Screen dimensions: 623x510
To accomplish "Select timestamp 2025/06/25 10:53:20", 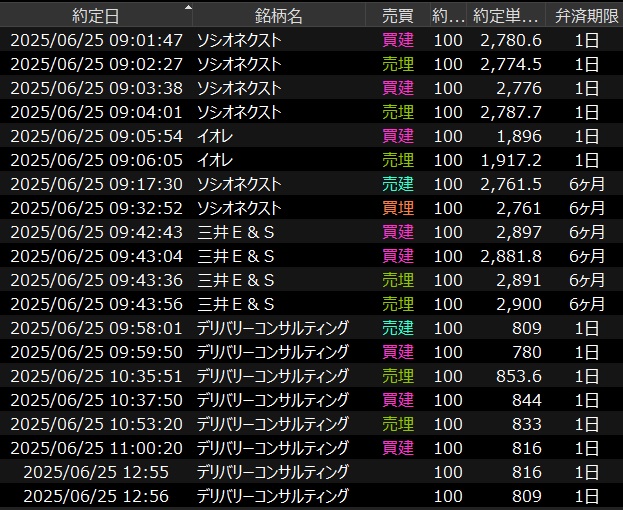I will (x=97, y=424).
